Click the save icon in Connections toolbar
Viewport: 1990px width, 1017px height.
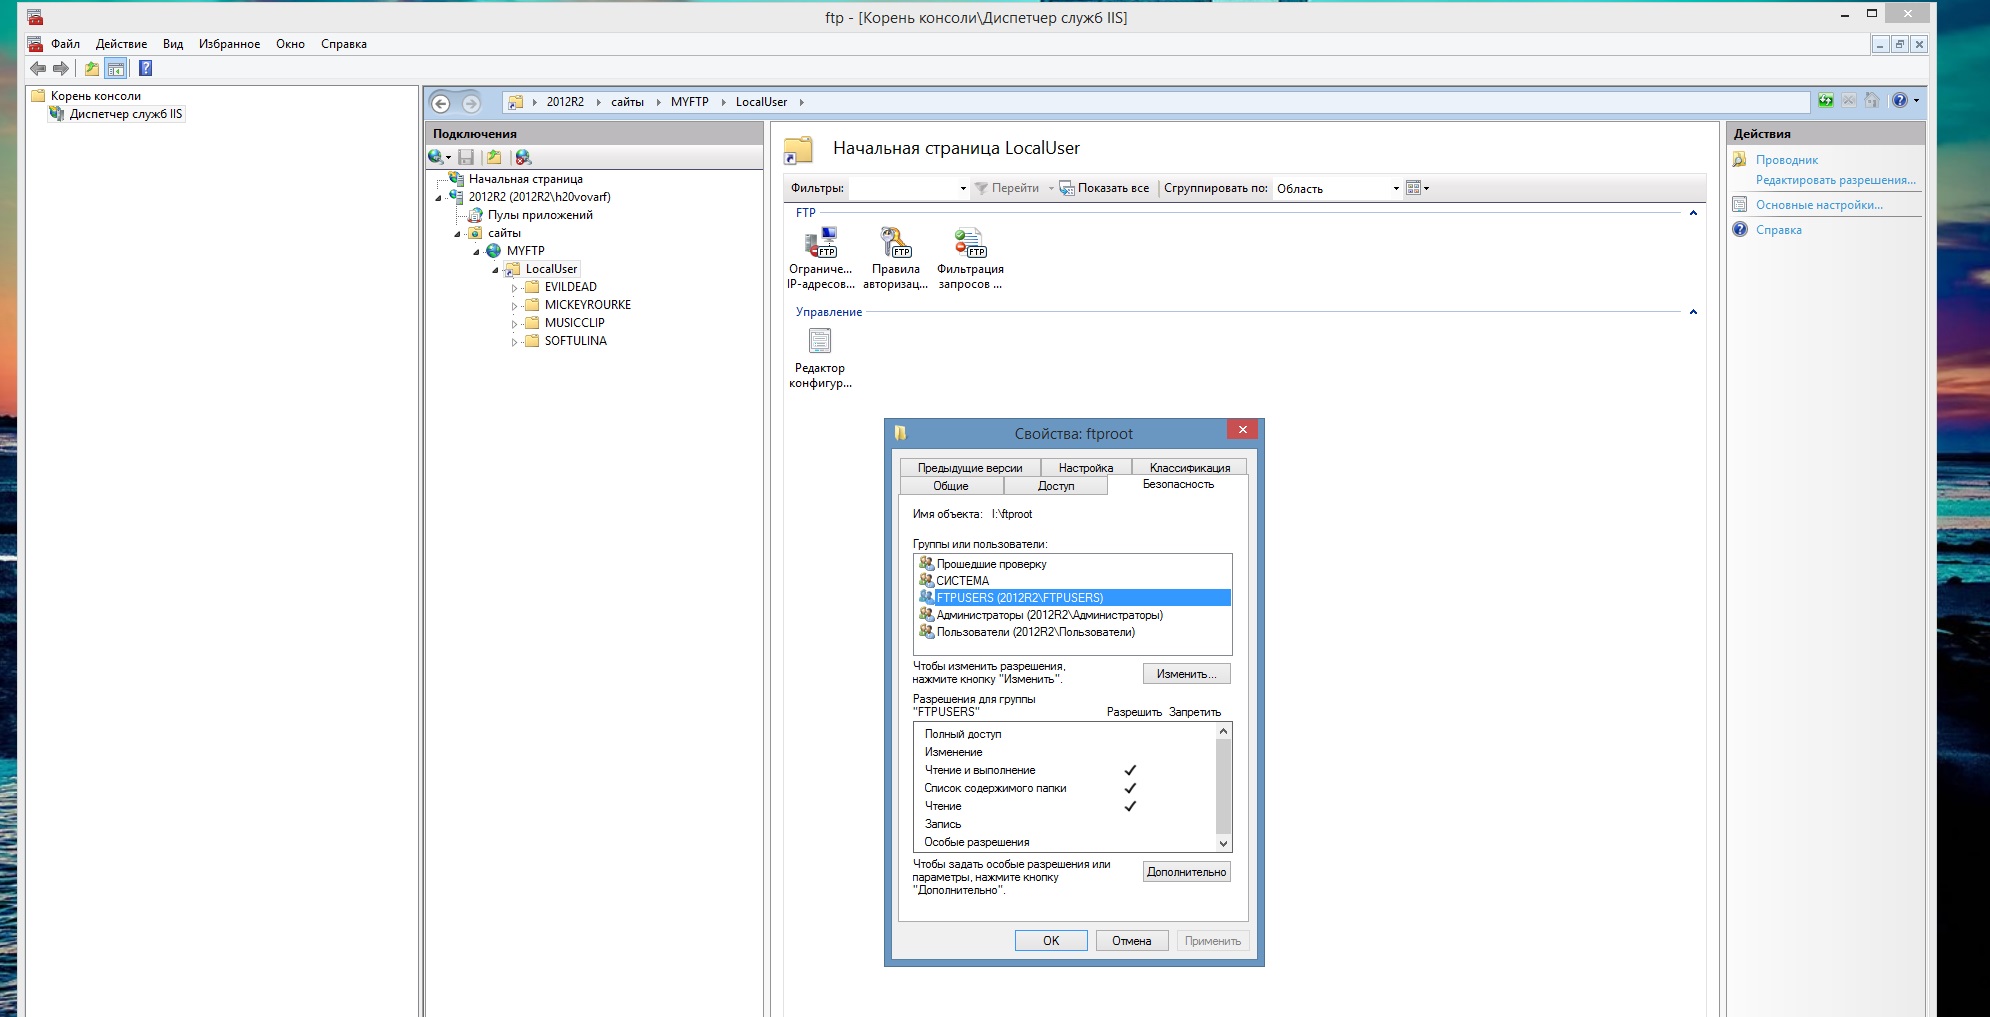click(466, 157)
